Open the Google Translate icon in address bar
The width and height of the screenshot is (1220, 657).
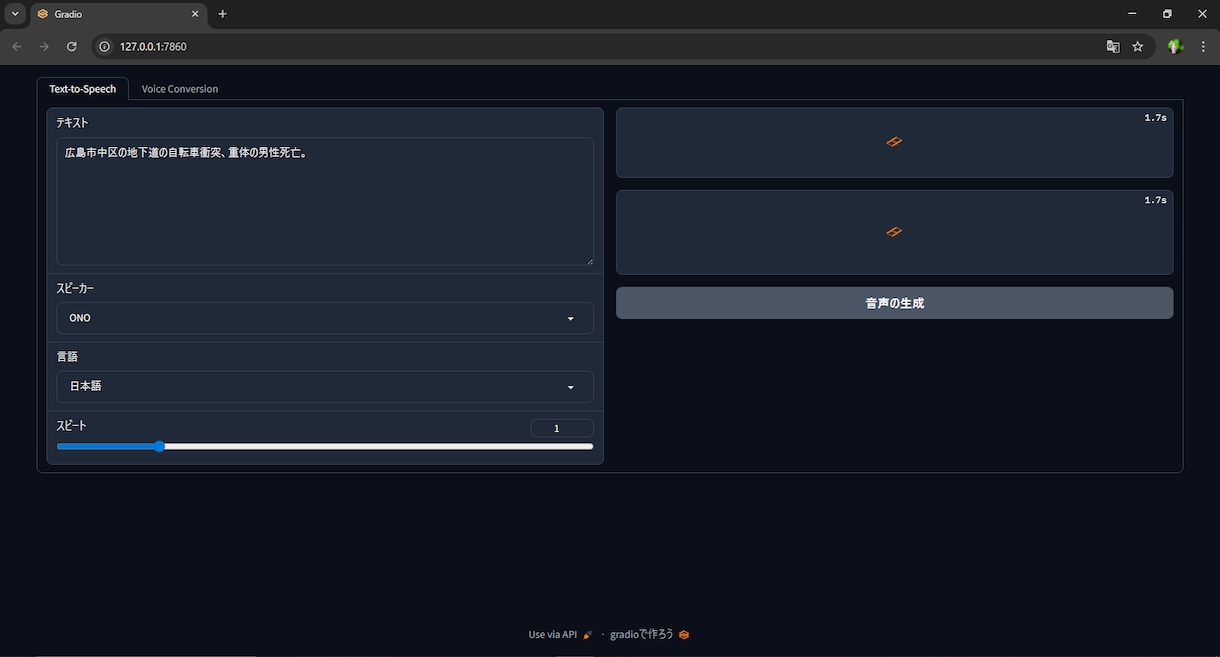click(1113, 46)
